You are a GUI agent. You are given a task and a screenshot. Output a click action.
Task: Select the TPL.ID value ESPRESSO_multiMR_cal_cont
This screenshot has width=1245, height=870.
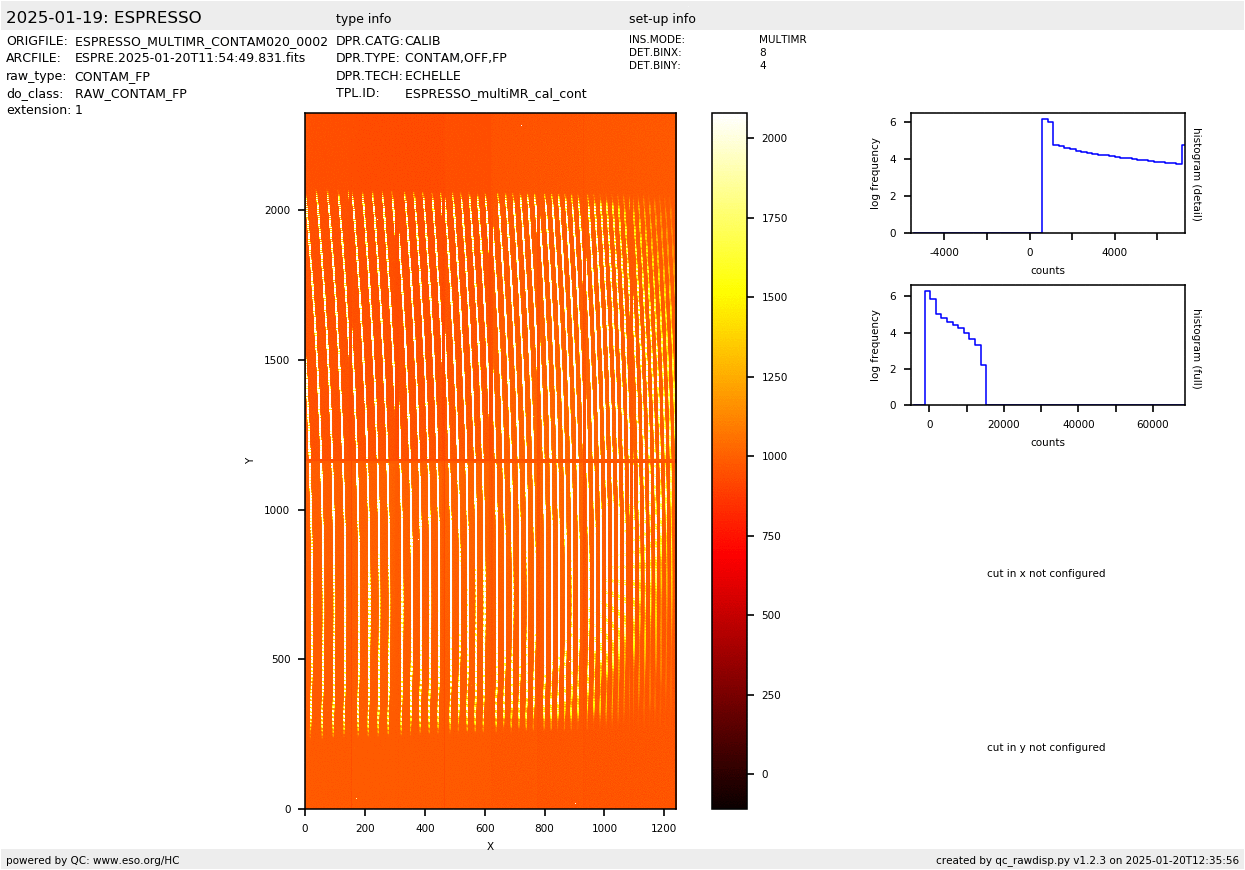[495, 94]
